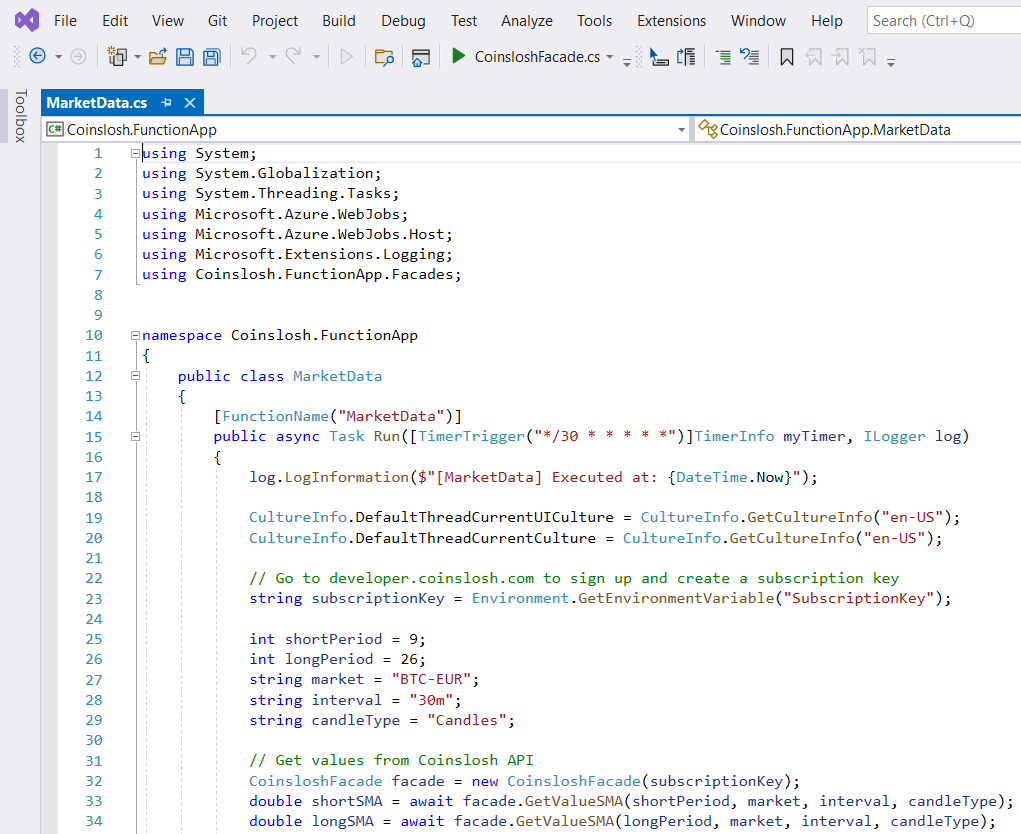
Task: Open the Debug menu
Action: 403,21
